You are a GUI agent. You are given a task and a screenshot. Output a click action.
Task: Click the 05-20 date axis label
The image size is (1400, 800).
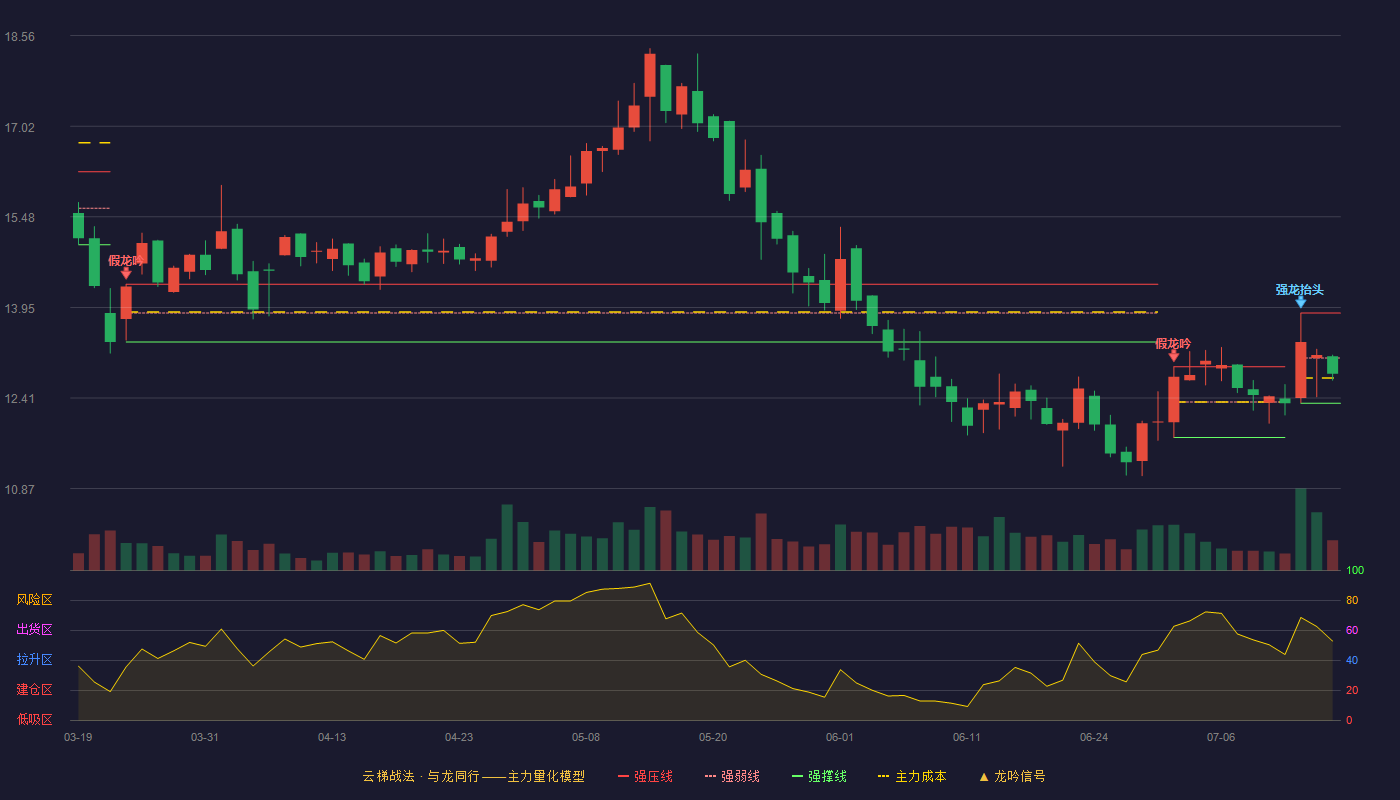pos(713,737)
